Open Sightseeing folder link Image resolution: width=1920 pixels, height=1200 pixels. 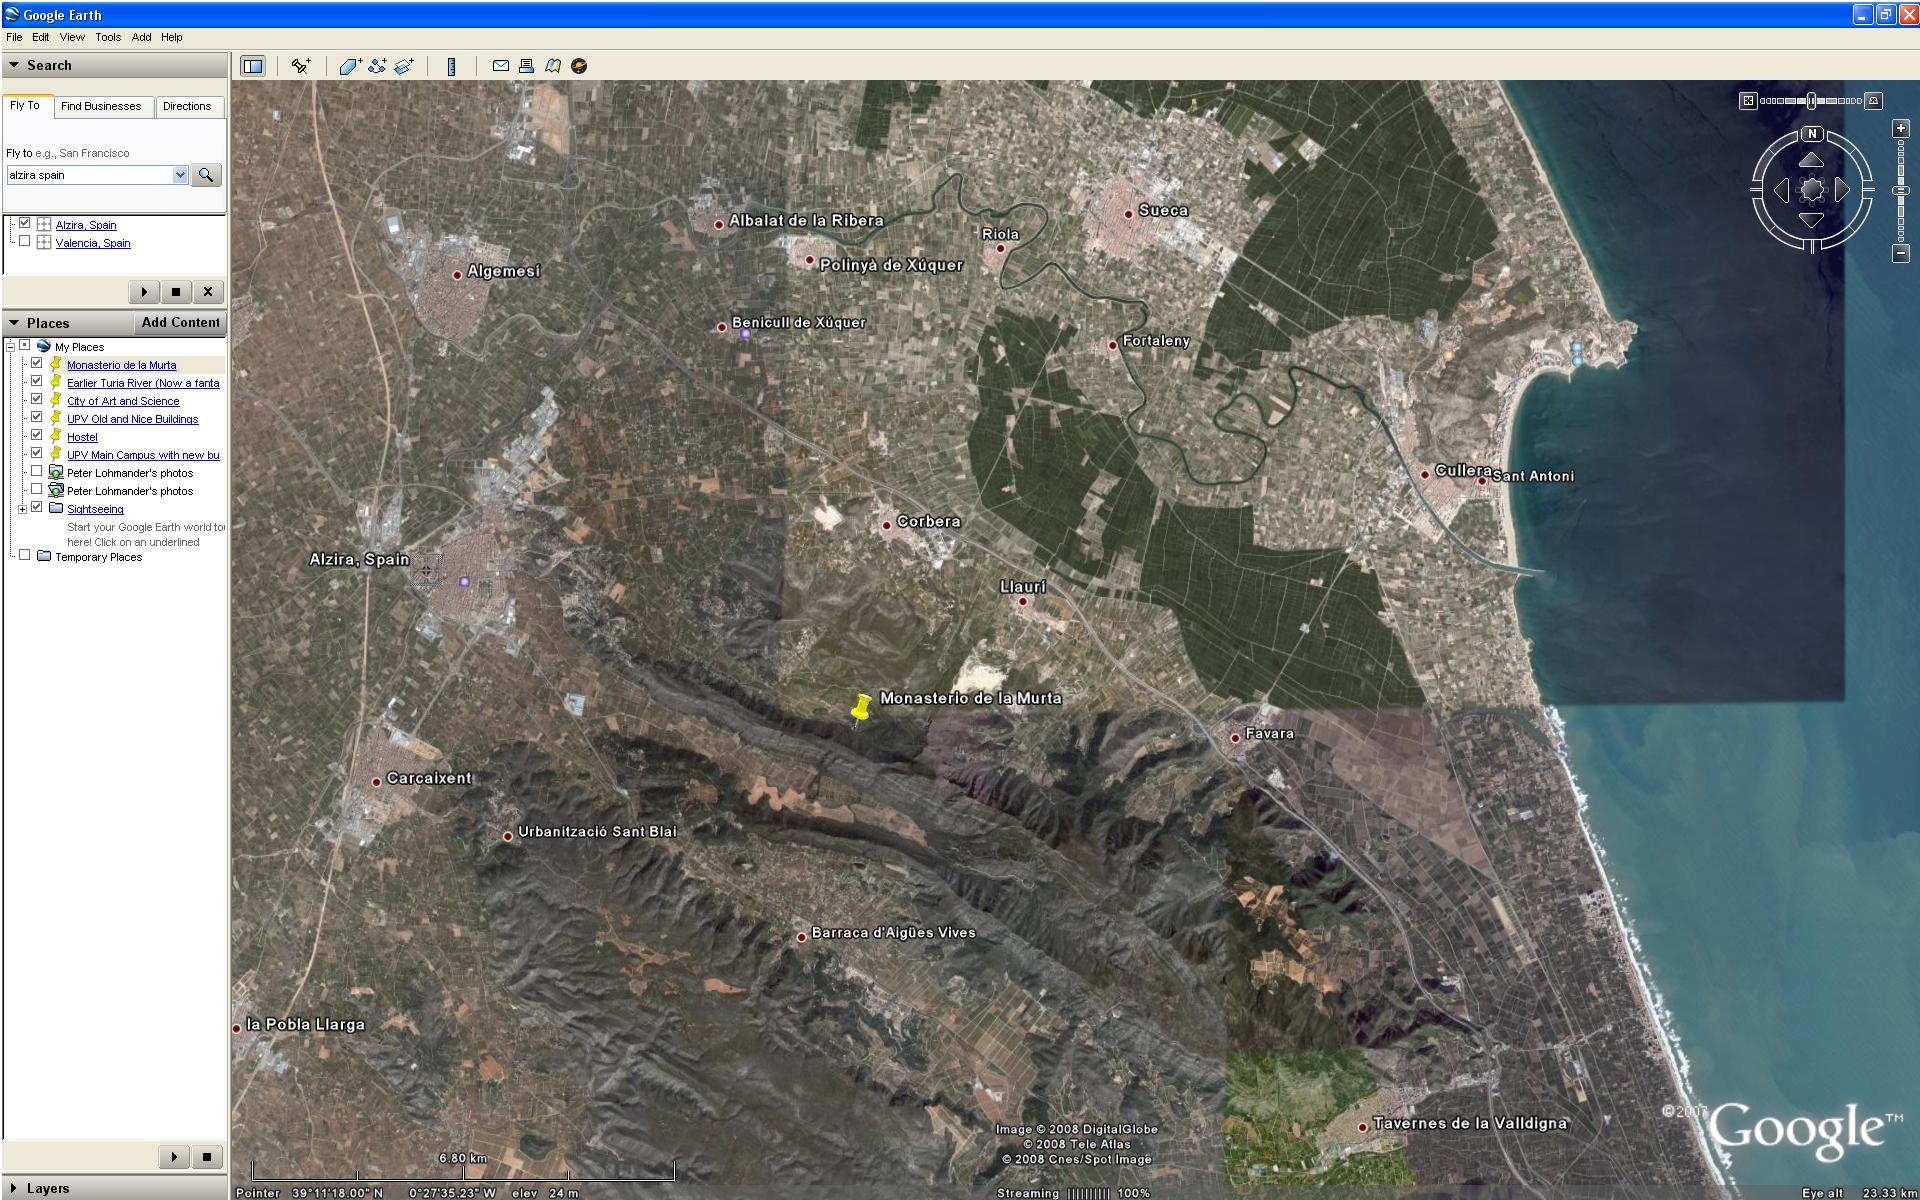95,509
